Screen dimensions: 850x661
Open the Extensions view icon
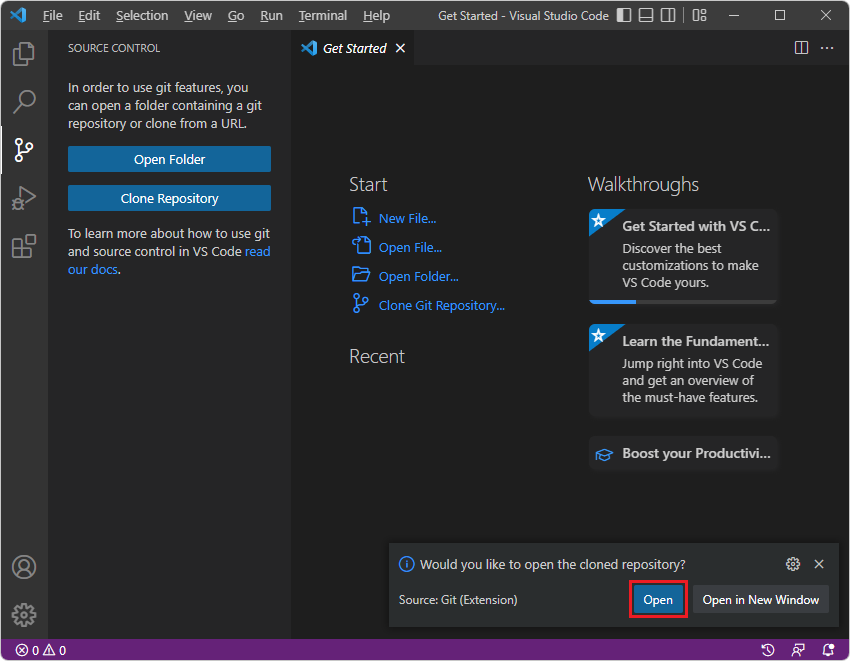24,246
